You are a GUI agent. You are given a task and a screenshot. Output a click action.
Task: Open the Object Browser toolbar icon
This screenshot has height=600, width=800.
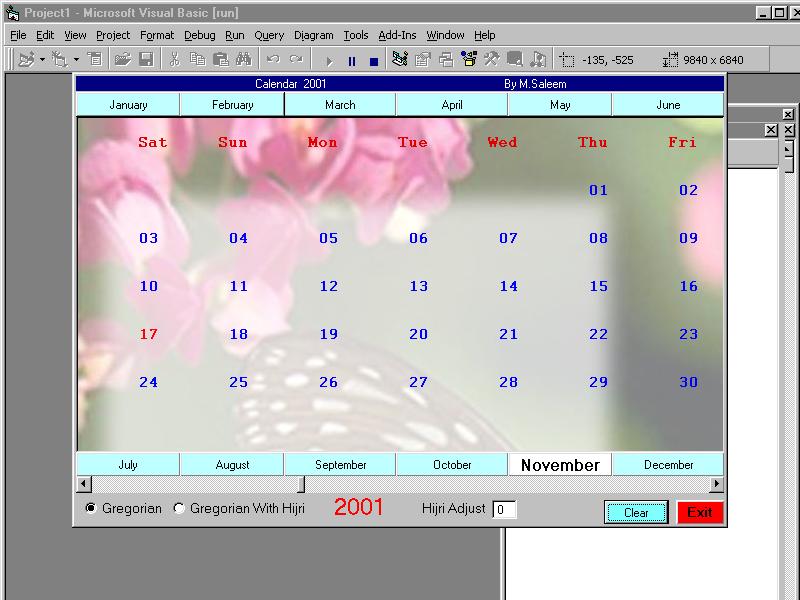[468, 60]
